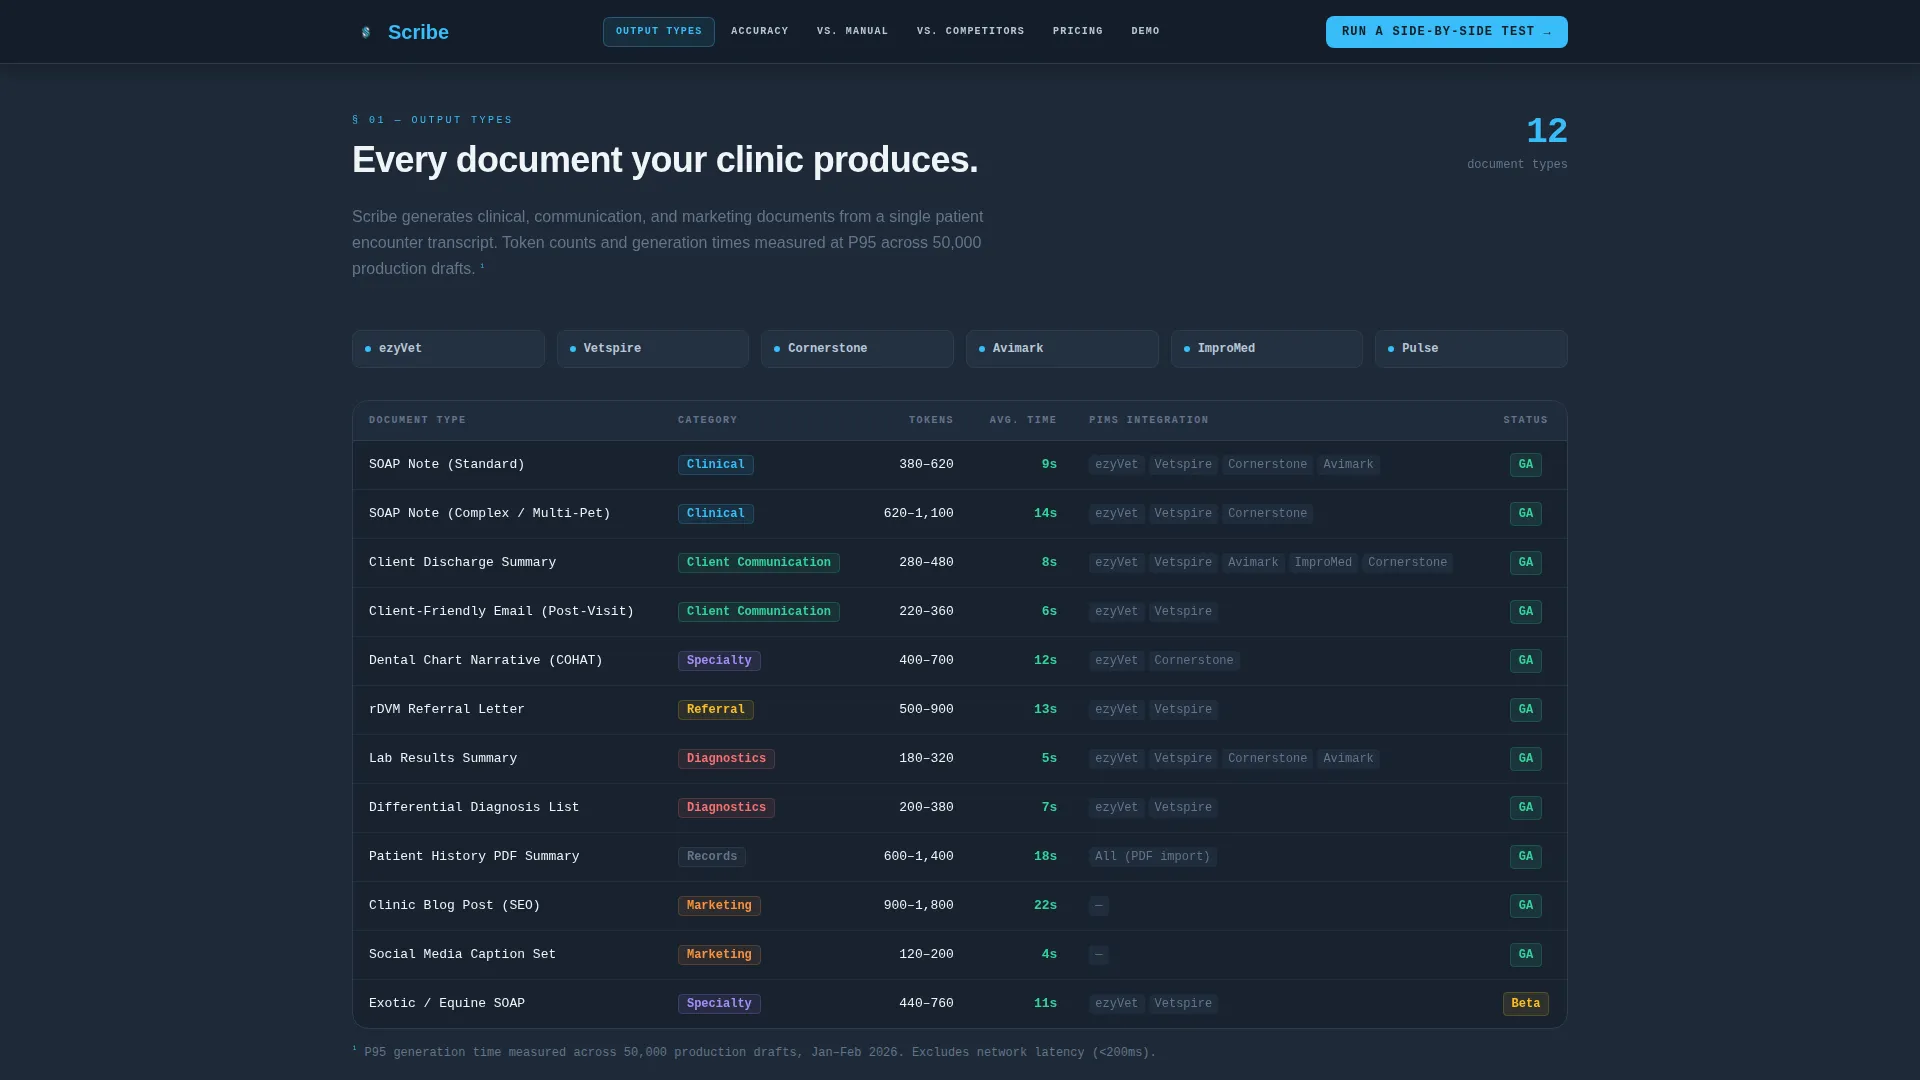Click the Avg. Time column header
Image resolution: width=1920 pixels, height=1080 pixels.
tap(1023, 421)
